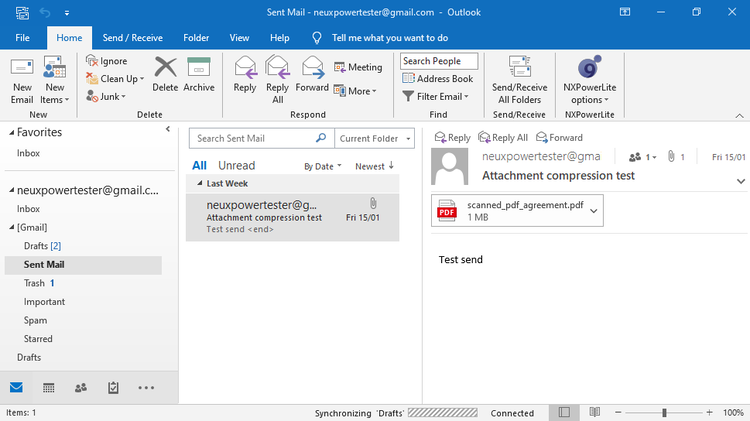The image size is (750, 421).
Task: Collapse the [Gmail] folder
Action: [x=11, y=228]
